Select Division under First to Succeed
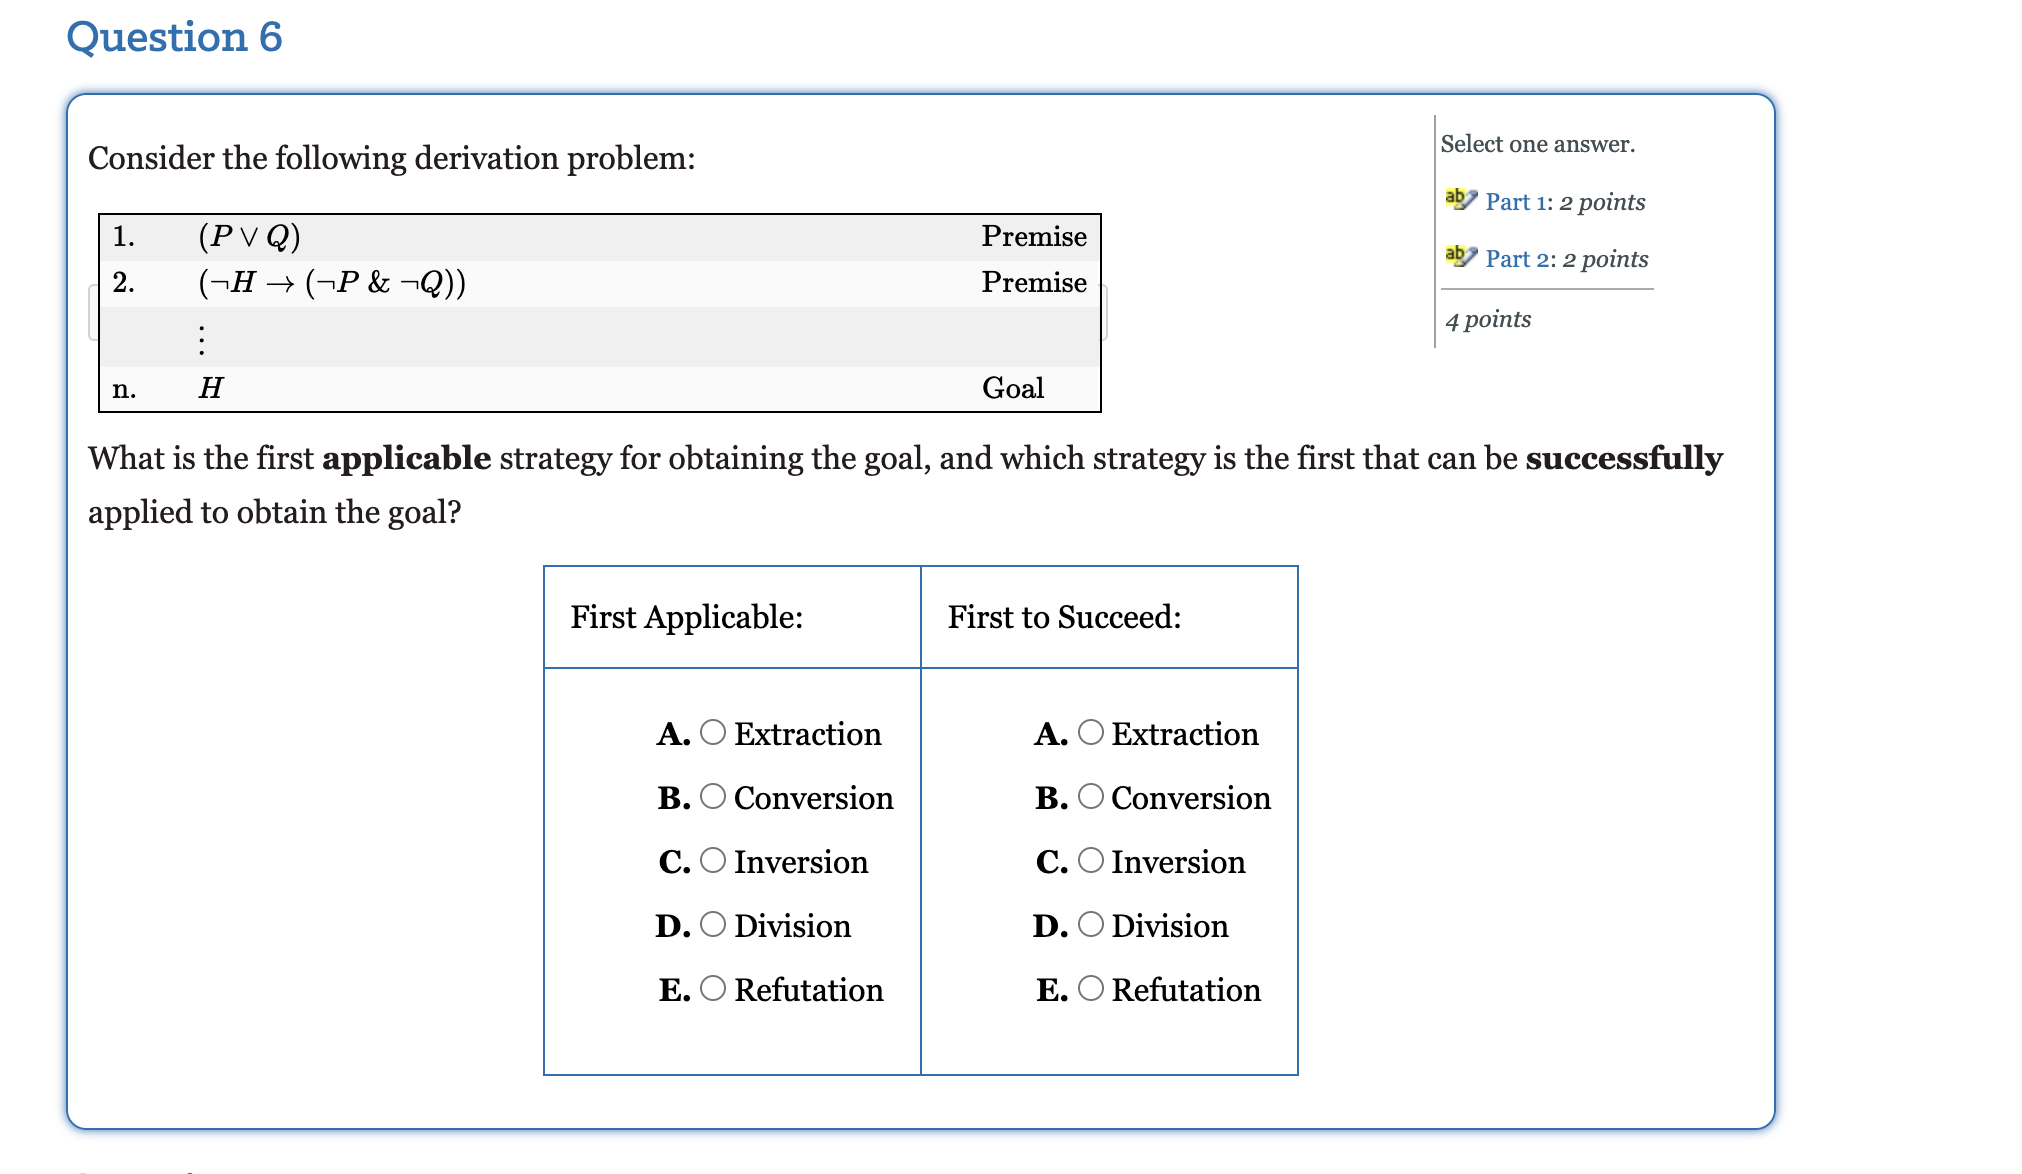Screen dimensions: 2022x1174 (1089, 926)
